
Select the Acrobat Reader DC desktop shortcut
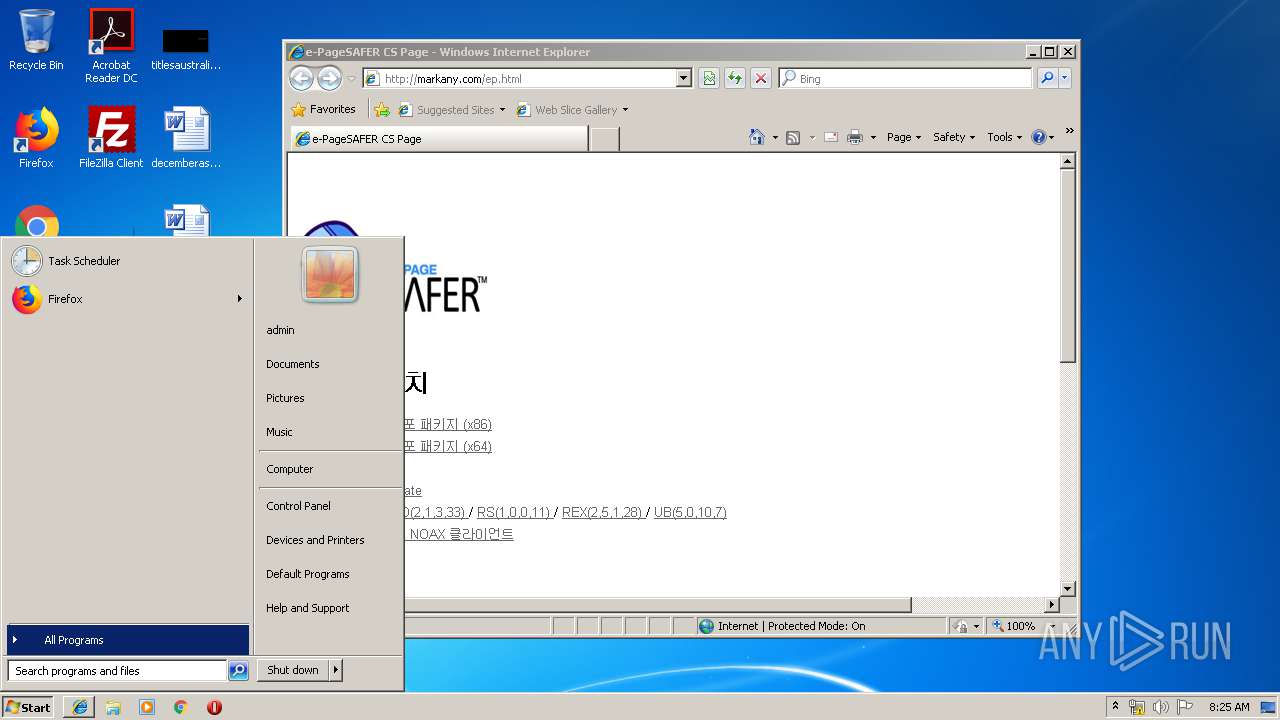point(111,46)
